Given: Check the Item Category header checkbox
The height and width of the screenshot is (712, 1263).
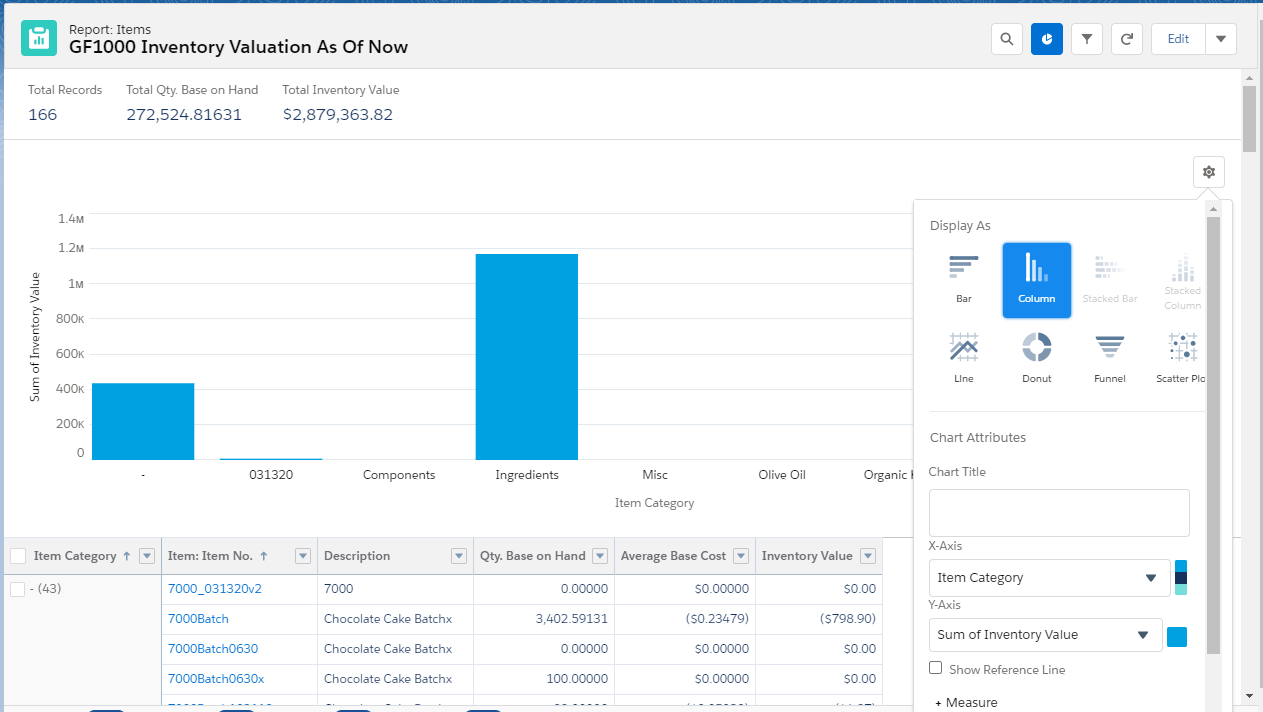Looking at the screenshot, I should tap(18, 556).
